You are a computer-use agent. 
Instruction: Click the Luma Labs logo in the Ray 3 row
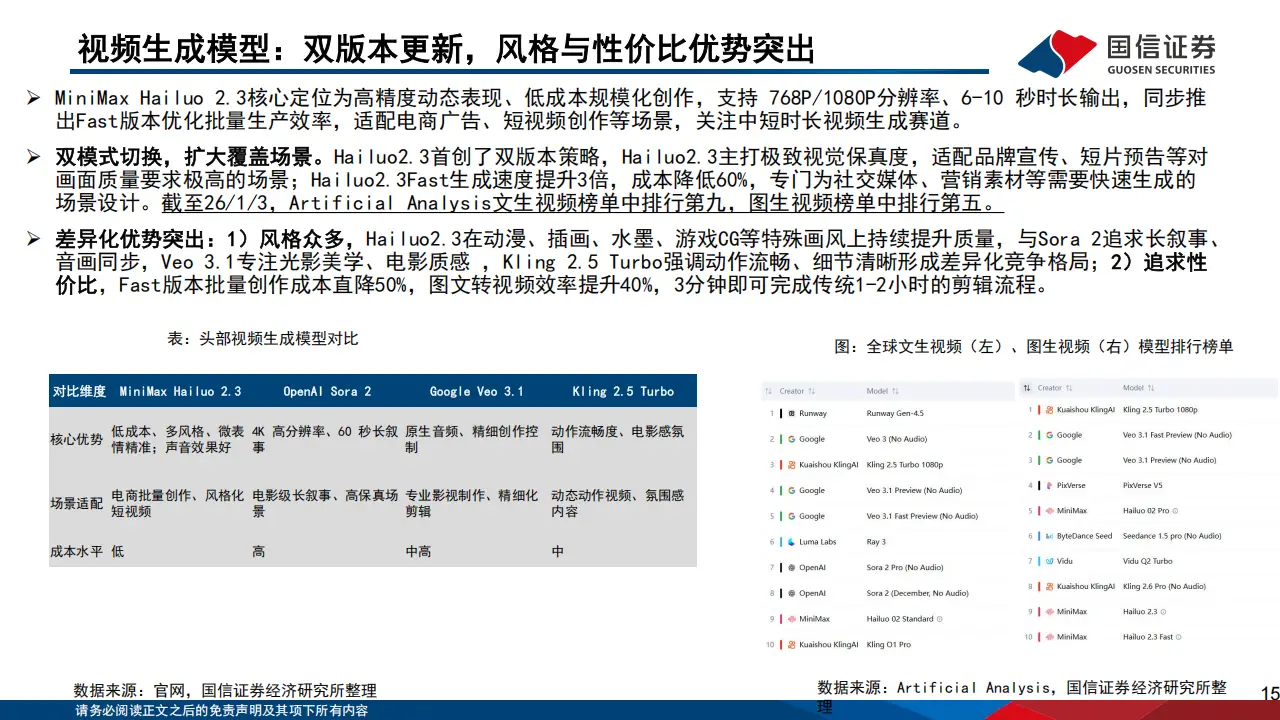click(x=791, y=542)
